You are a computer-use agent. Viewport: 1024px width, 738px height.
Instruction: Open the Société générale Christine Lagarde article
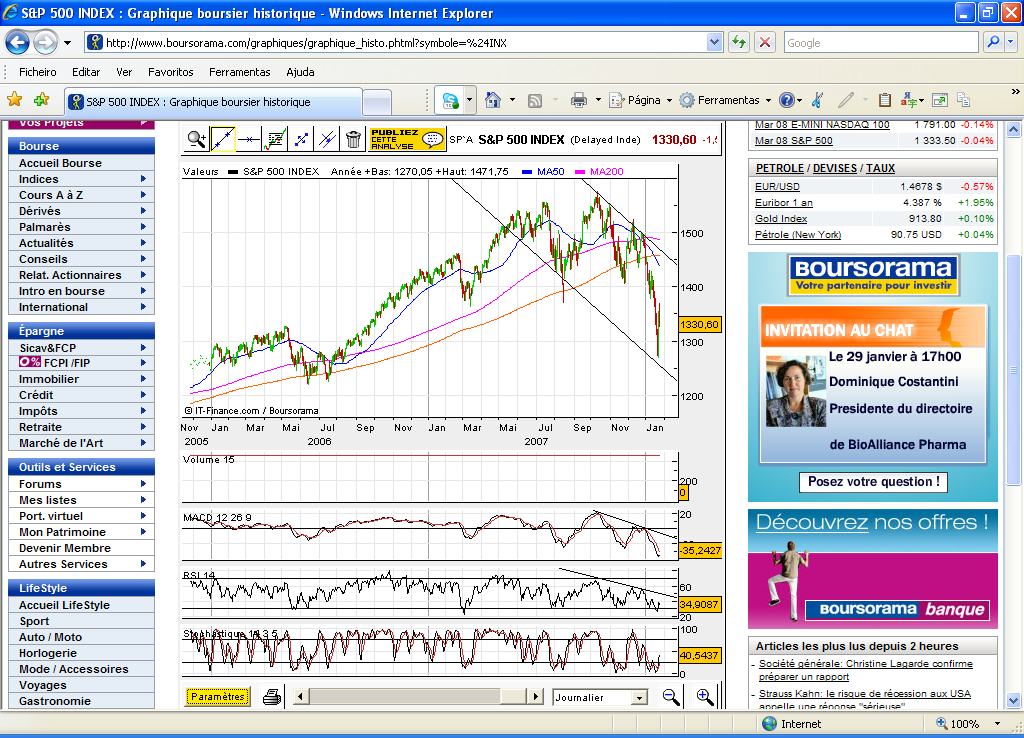click(865, 670)
